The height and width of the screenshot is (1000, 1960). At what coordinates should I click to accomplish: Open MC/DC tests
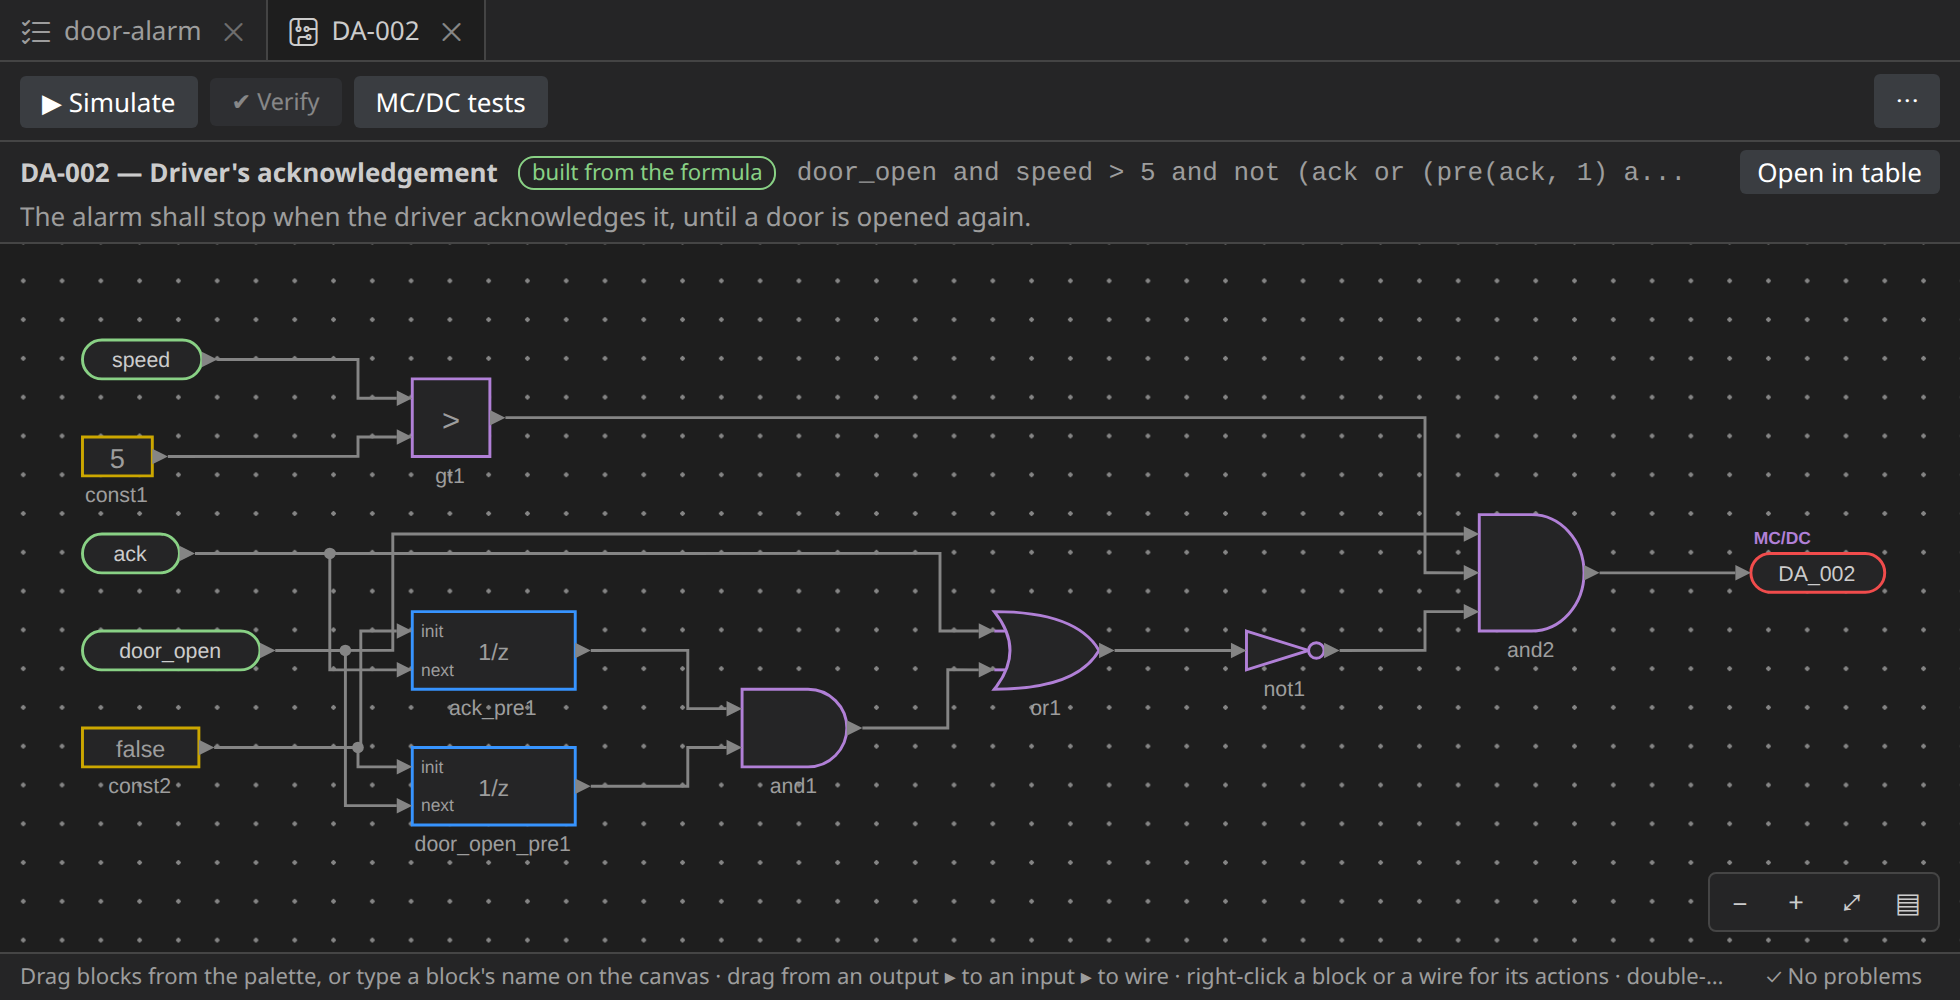(x=450, y=102)
